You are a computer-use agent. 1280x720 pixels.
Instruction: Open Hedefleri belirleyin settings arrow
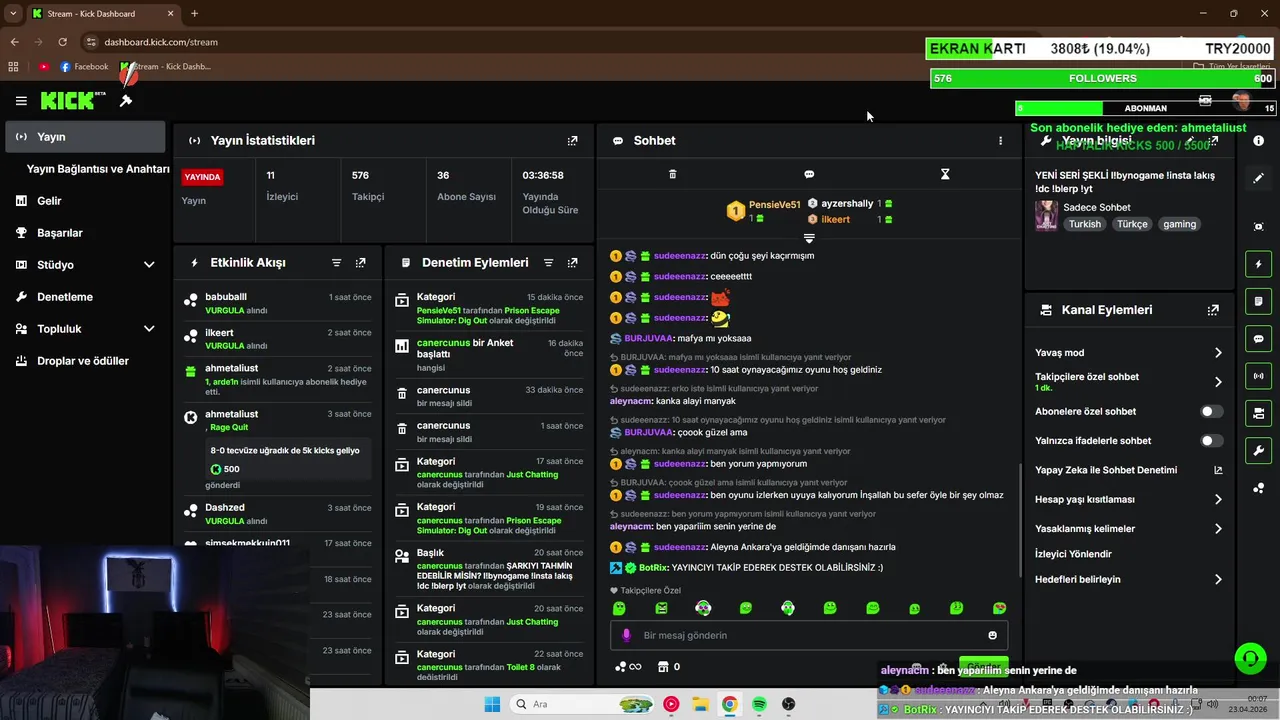pos(1218,580)
